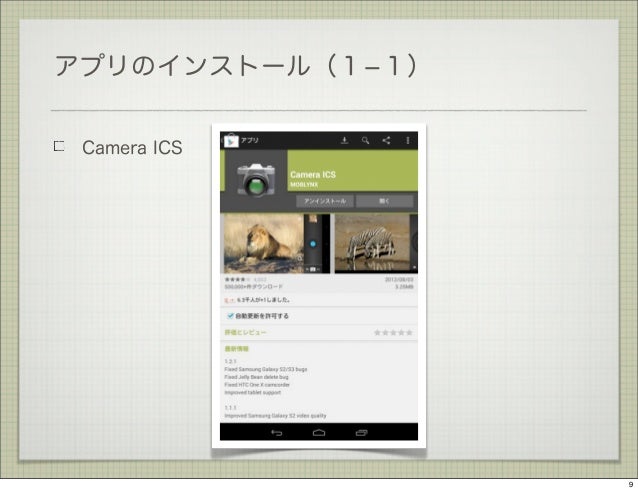Open search with the magnifier icon
The width and height of the screenshot is (638, 491).
click(365, 140)
